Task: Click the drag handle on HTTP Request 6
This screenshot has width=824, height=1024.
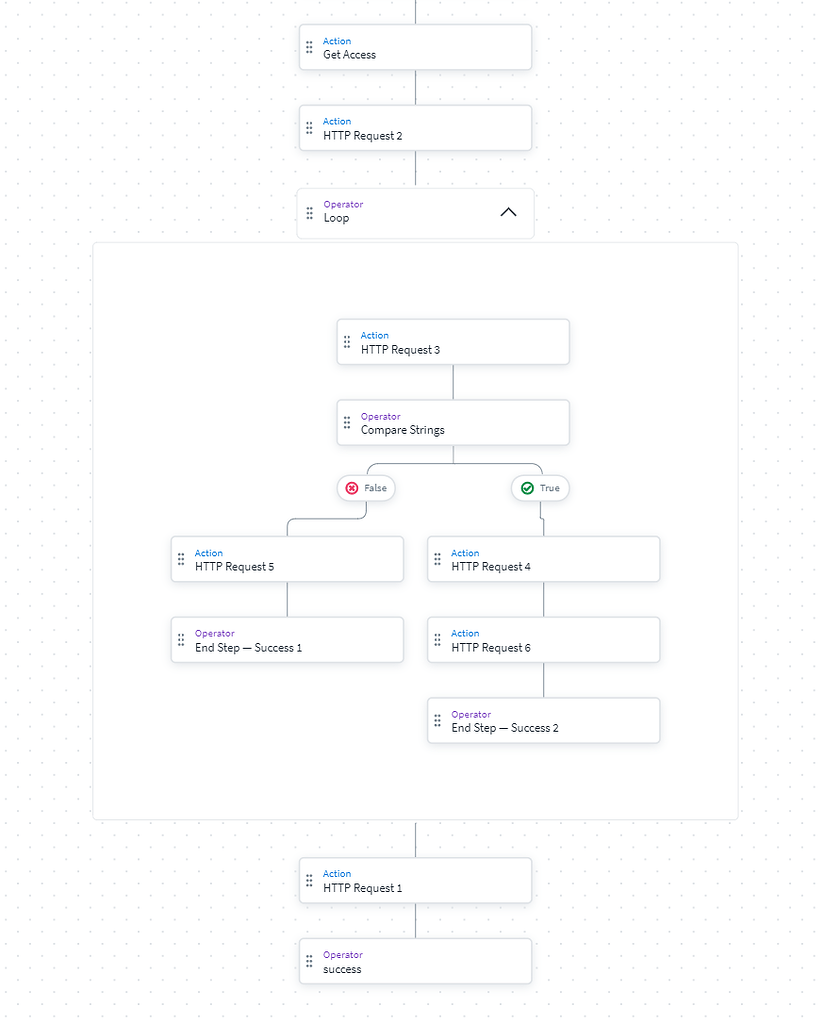Action: [437, 640]
